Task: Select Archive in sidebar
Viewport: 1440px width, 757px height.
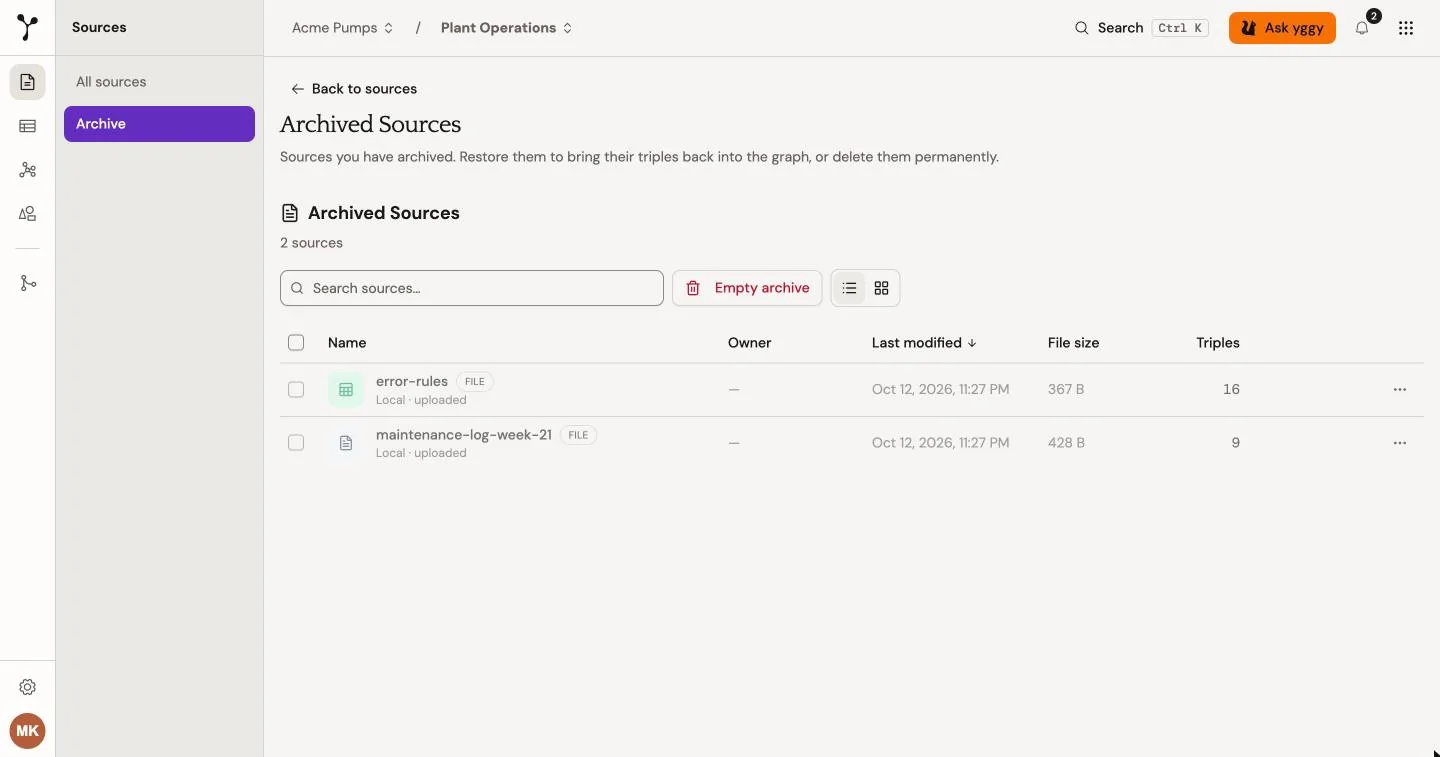Action: pos(159,124)
